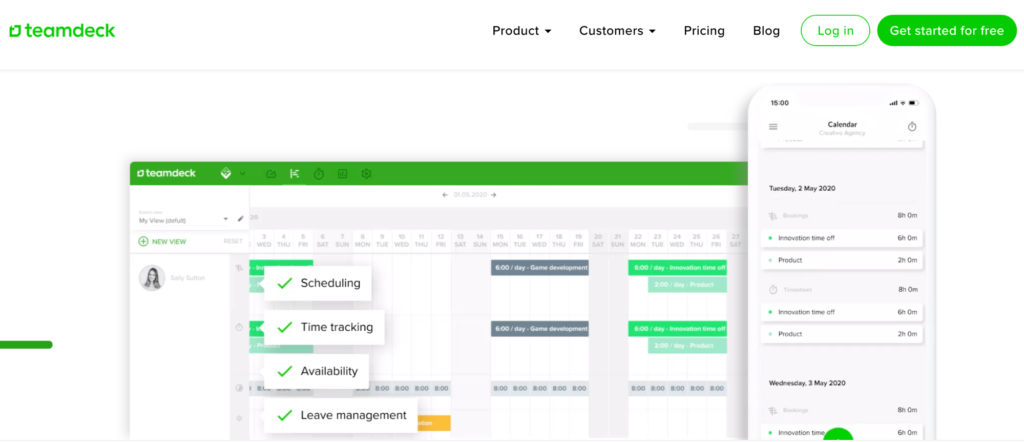Click the availability row icon

[x=239, y=388]
